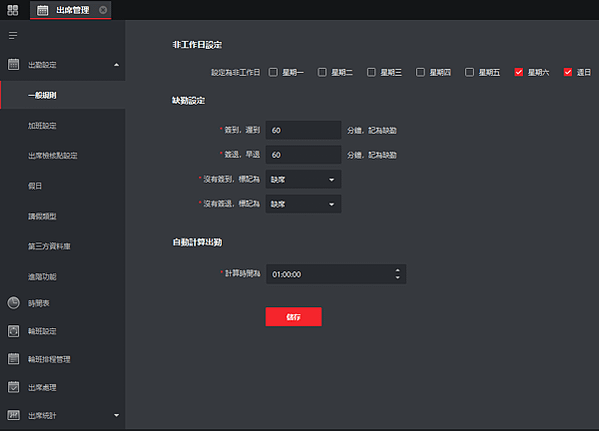599x431 pixels.
Task: Click the red 儲存 save button
Action: point(293,317)
